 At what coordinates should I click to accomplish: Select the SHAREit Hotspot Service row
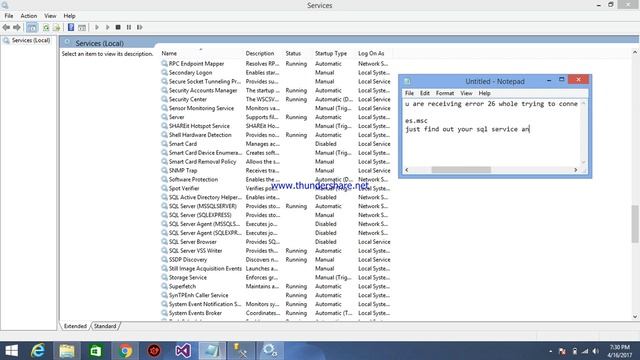[x=276, y=126]
